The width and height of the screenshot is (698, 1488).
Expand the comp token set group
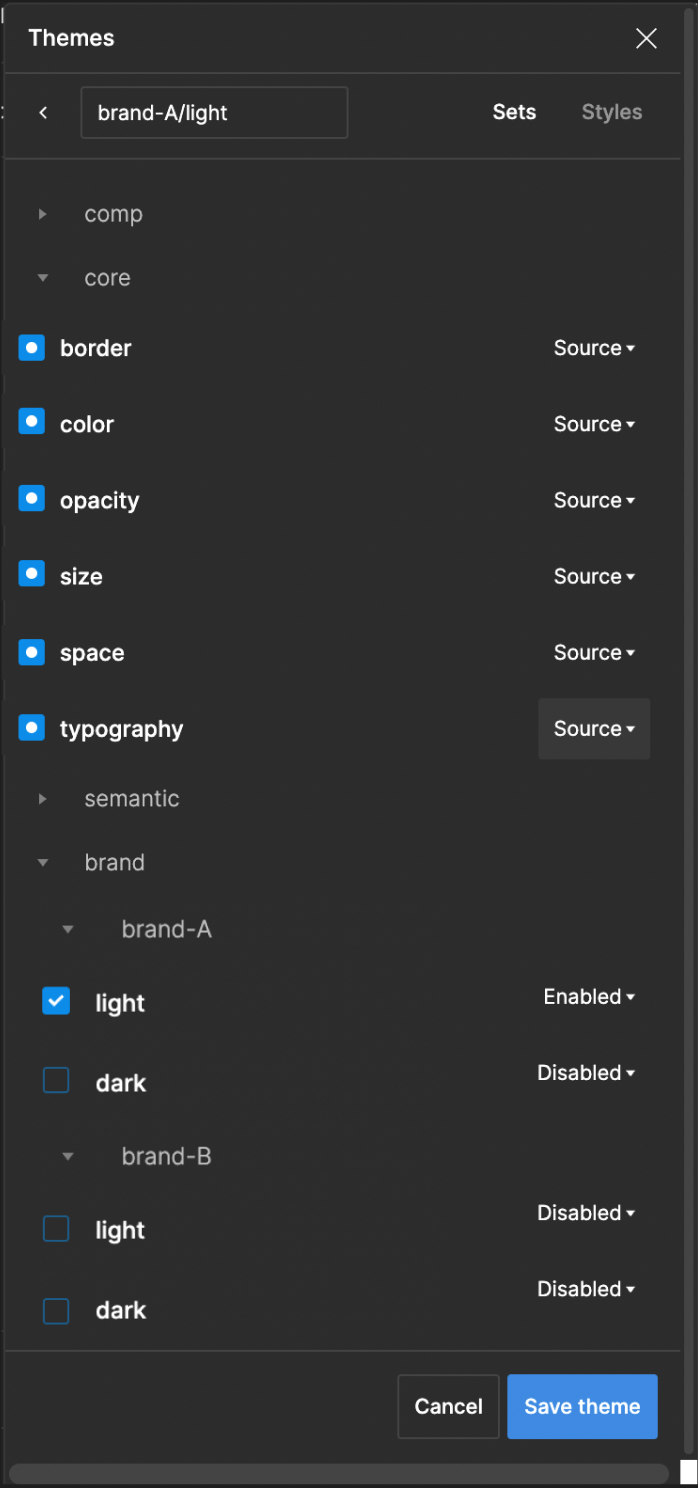click(43, 213)
